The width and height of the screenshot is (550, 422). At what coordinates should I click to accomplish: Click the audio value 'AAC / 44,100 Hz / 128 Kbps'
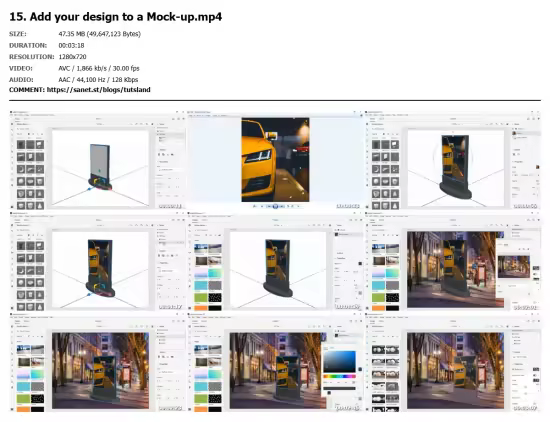98,80
